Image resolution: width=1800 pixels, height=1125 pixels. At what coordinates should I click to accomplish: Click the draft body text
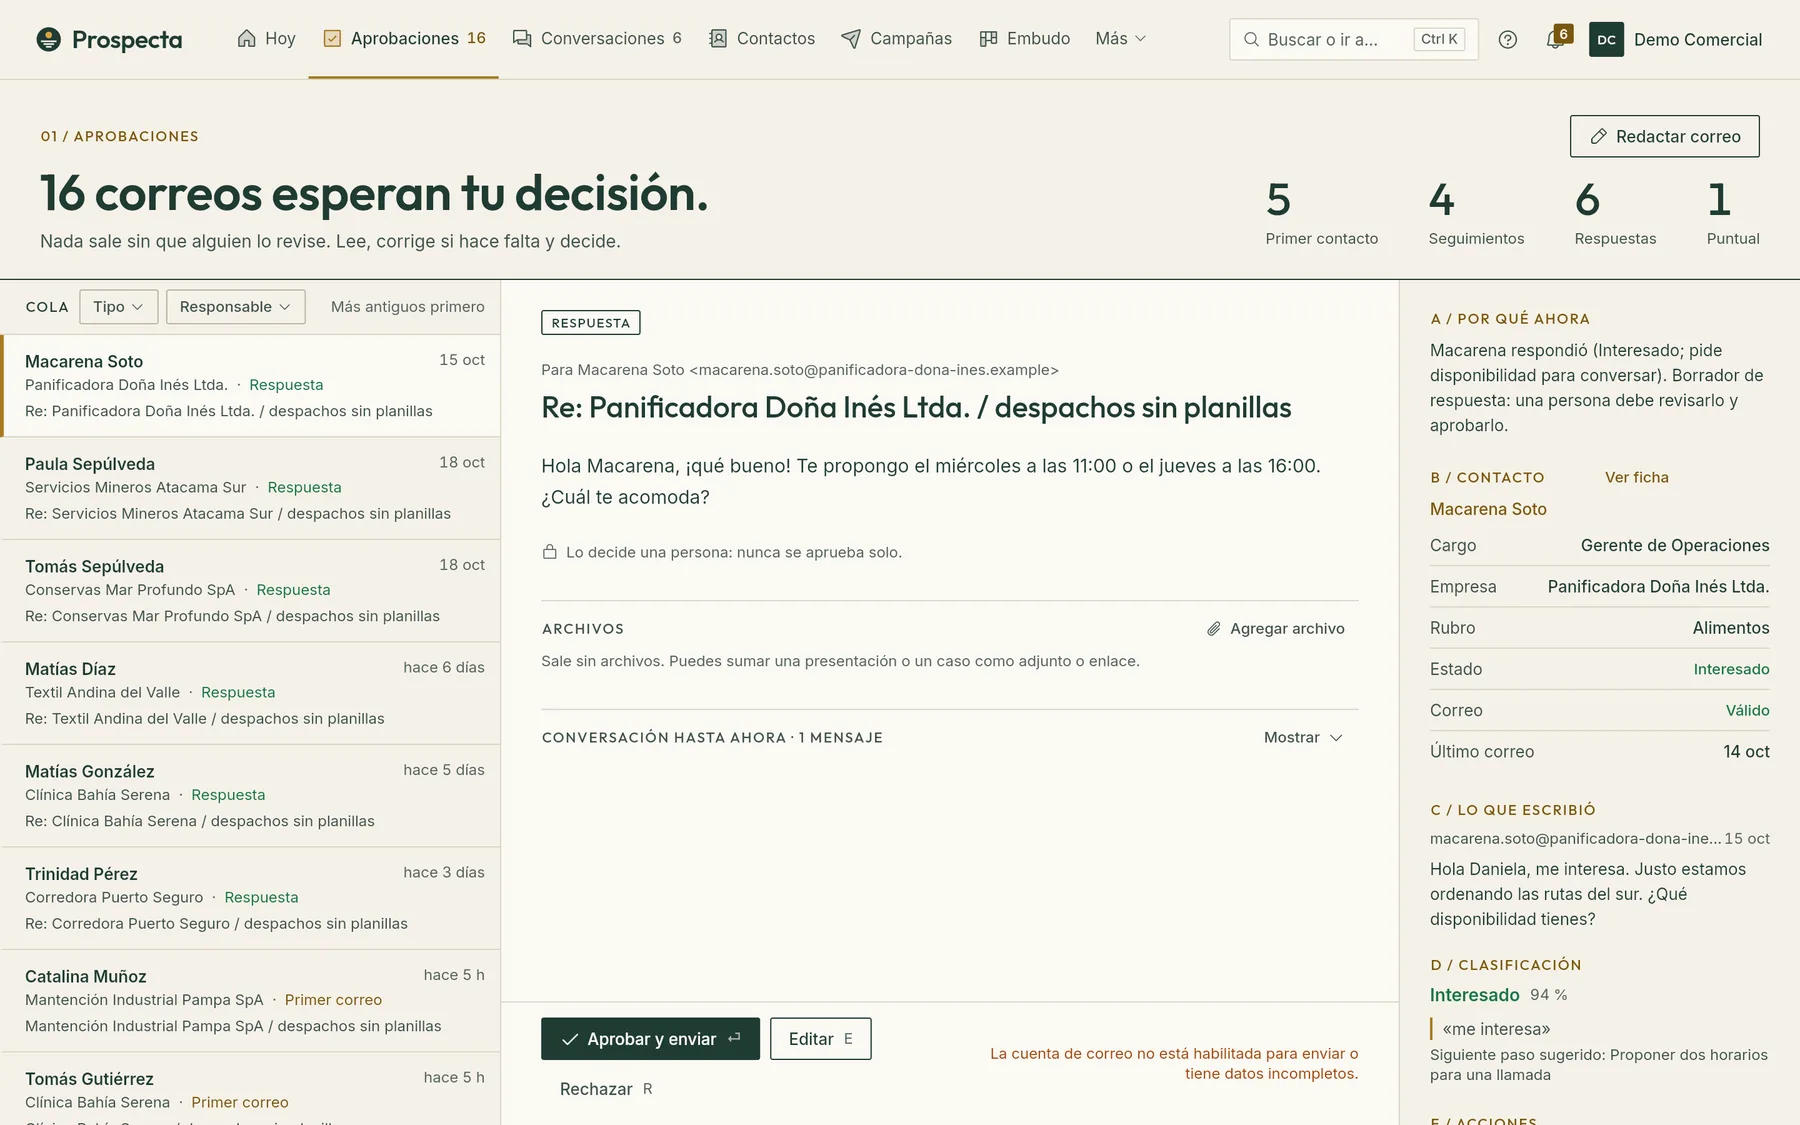(x=931, y=481)
